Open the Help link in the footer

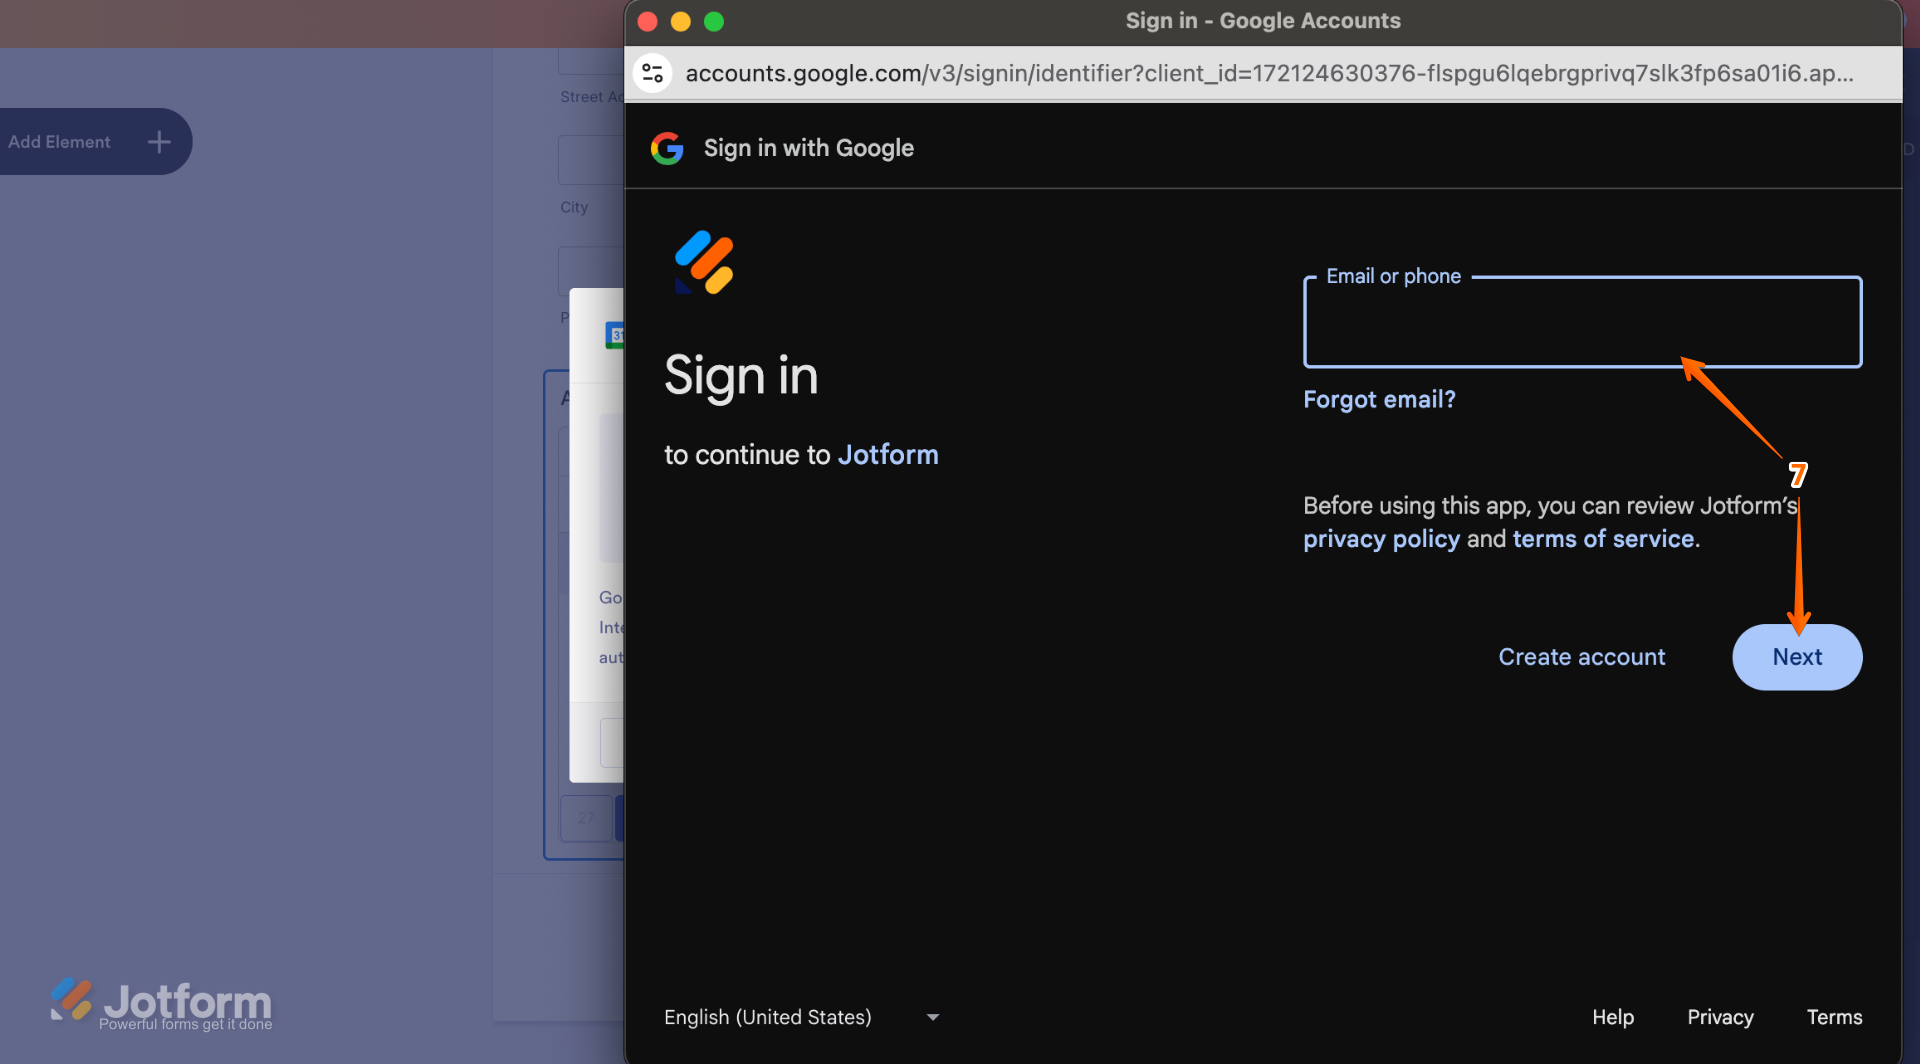[x=1613, y=1017]
